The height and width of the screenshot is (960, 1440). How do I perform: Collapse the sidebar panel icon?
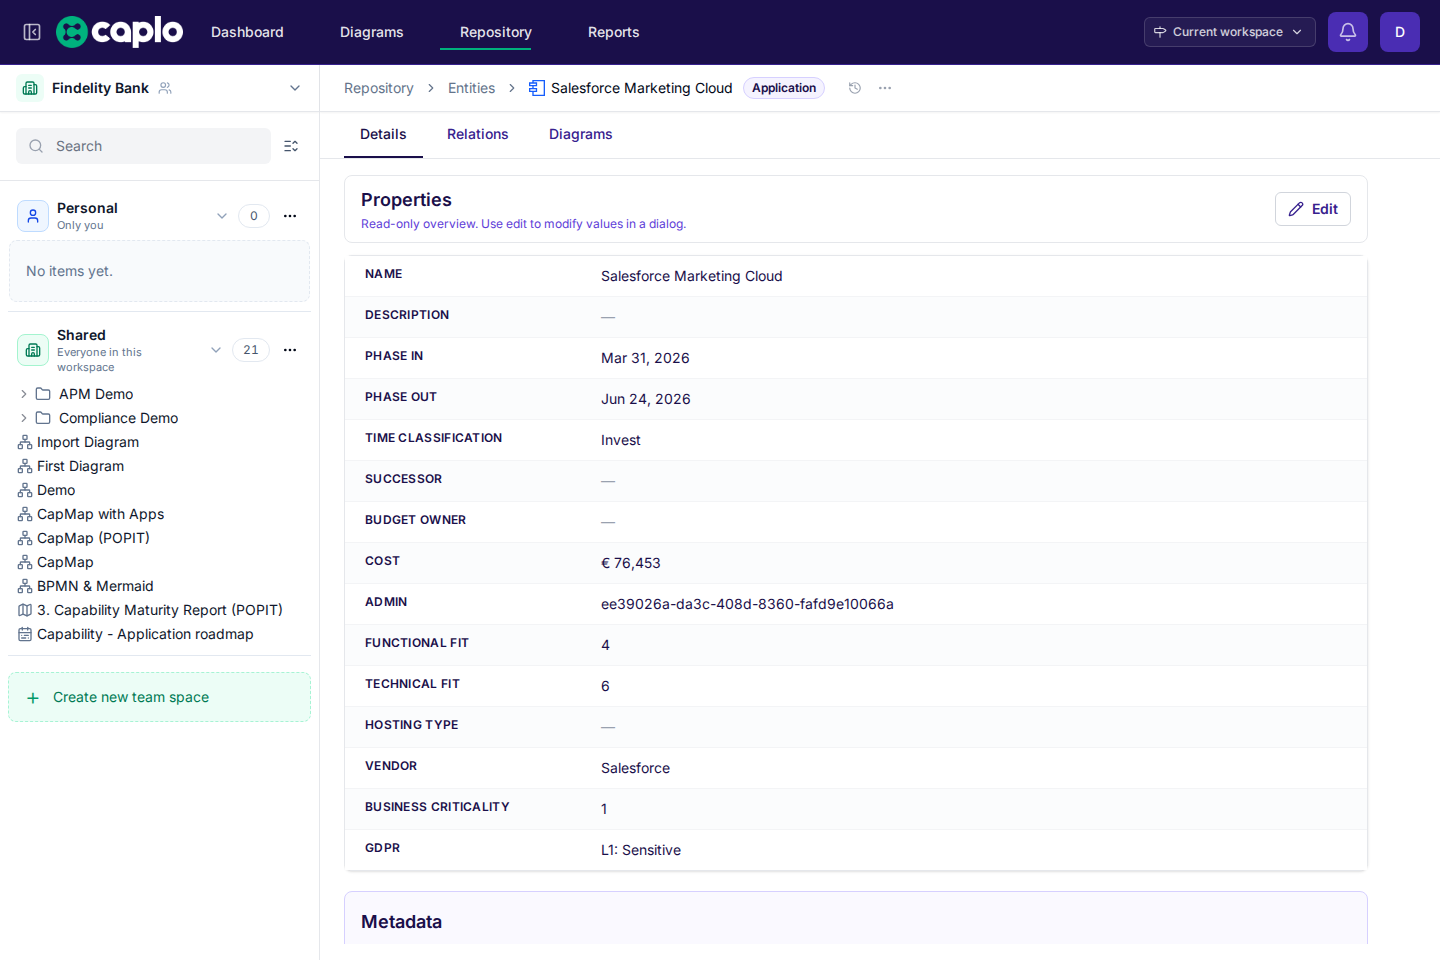pos(32,32)
